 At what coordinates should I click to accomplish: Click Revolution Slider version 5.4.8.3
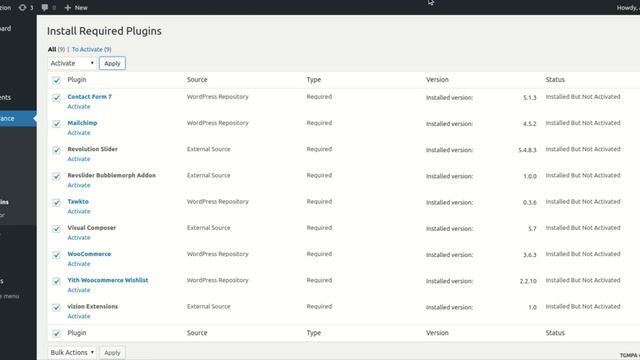coord(527,150)
